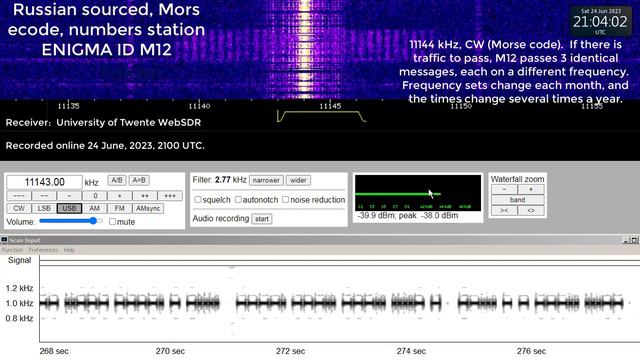The height and width of the screenshot is (360, 640).
Task: Click the 0 round-frequency button
Action: [x=95, y=196]
